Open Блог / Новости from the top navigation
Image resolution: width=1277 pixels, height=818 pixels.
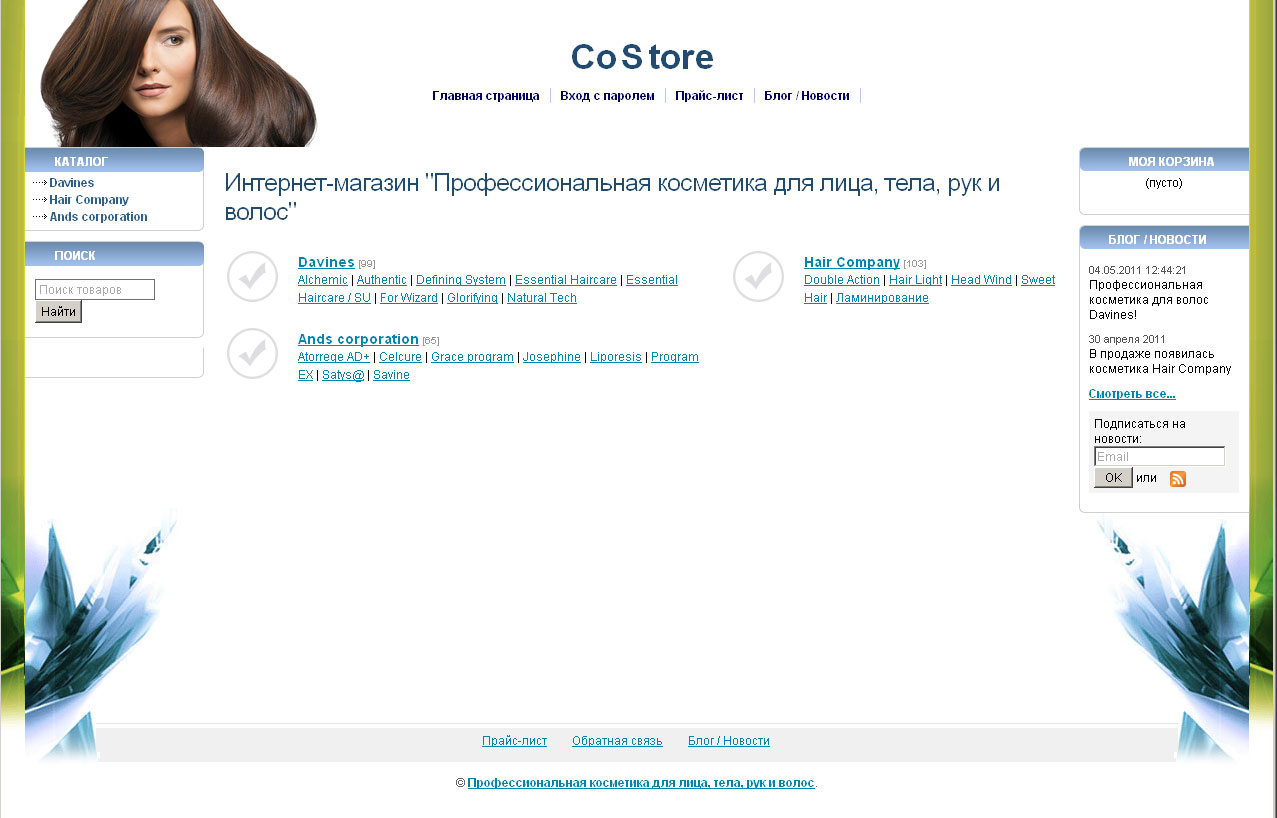click(806, 95)
